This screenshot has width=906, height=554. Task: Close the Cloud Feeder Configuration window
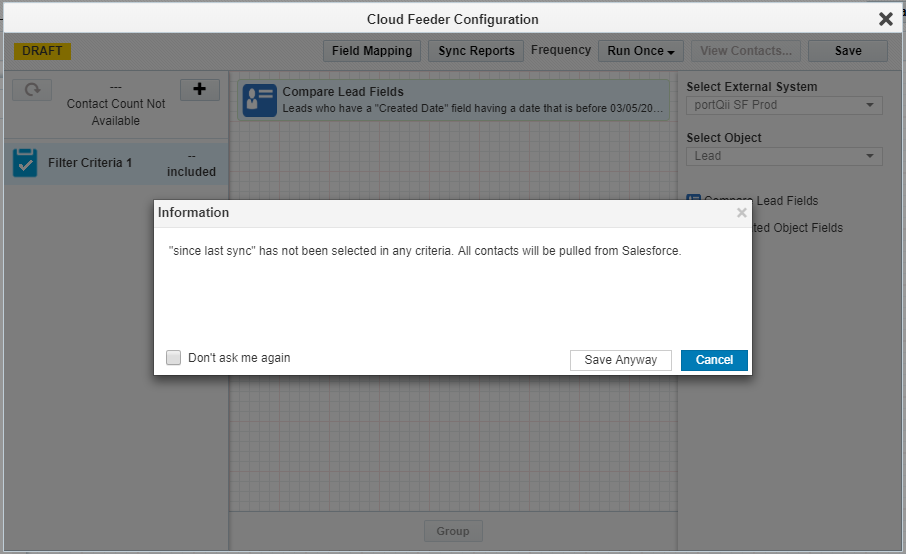tap(885, 19)
